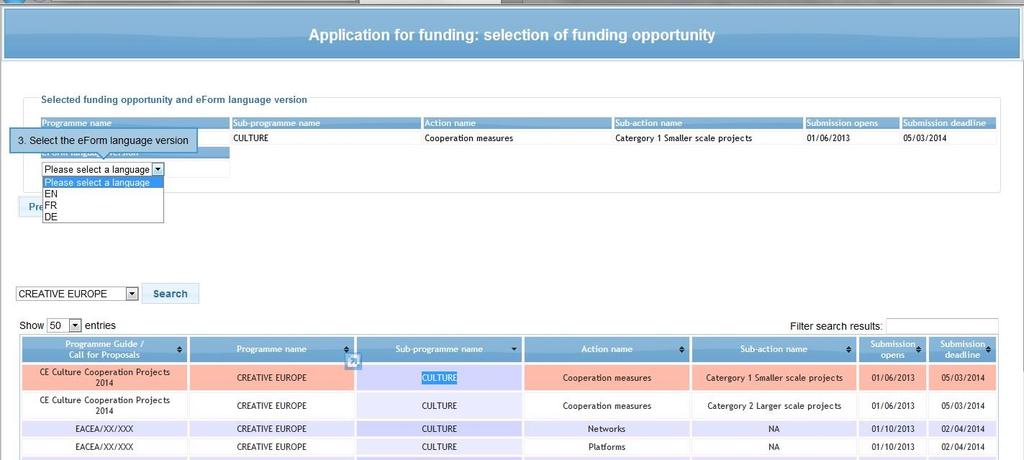Click 05/03/2014 deadline in selected opportunity panel
Screen dimensions: 1024x460
click(925, 138)
